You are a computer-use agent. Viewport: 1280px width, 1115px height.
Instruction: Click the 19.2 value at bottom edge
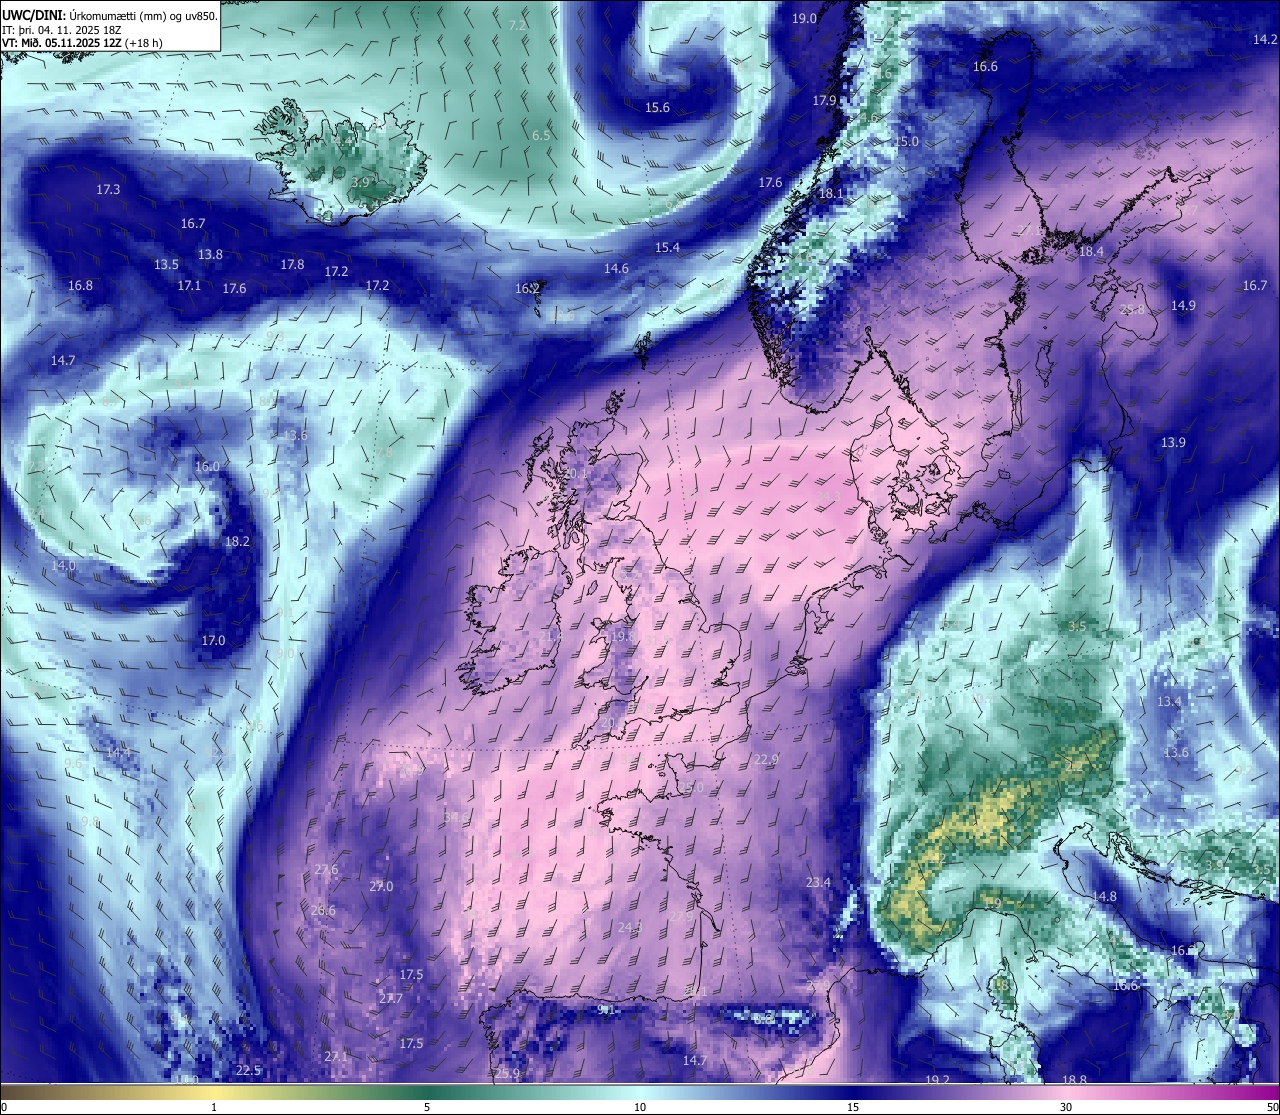pos(937,1081)
